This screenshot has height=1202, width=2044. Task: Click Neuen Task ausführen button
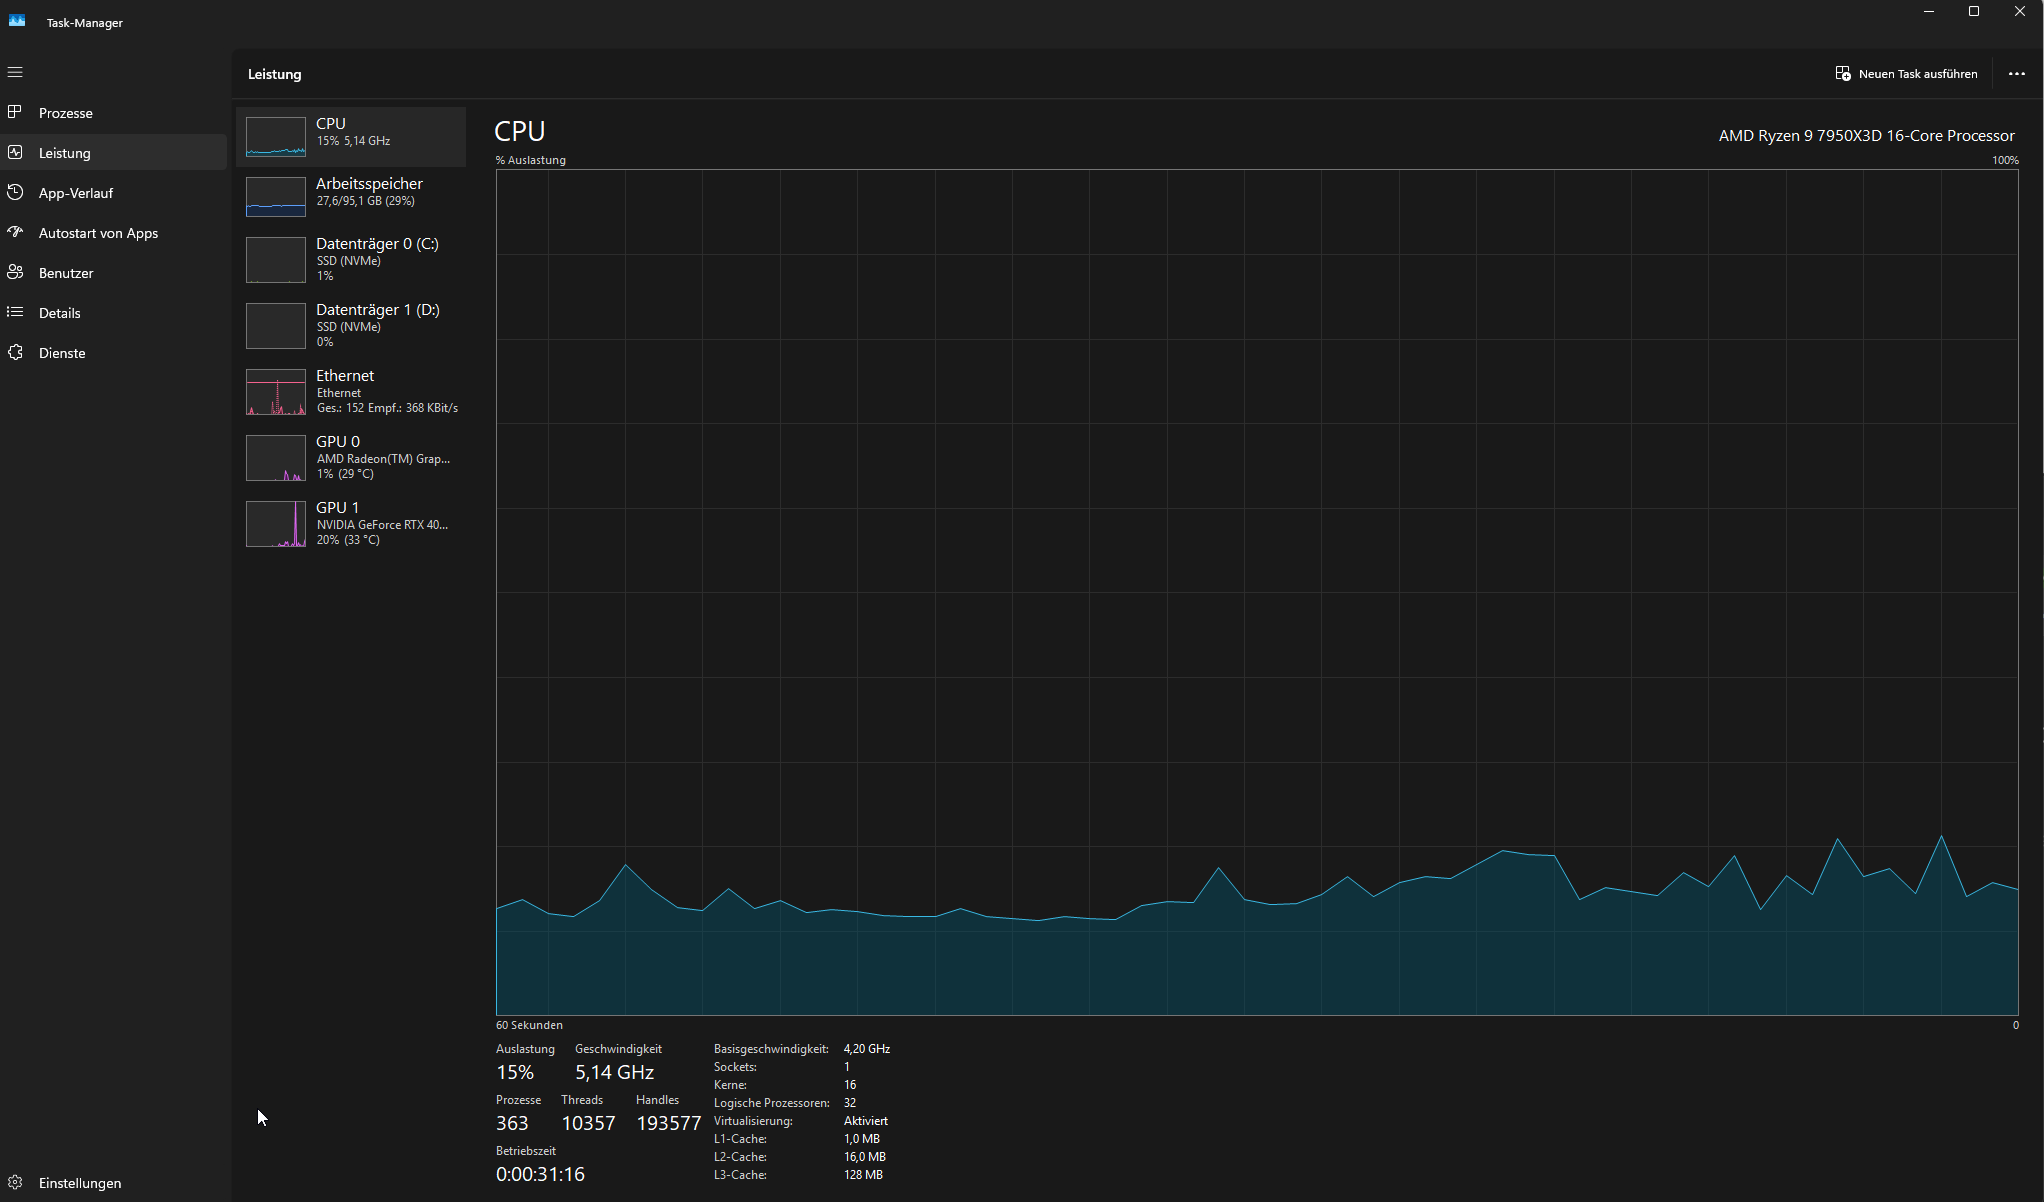tap(1906, 74)
